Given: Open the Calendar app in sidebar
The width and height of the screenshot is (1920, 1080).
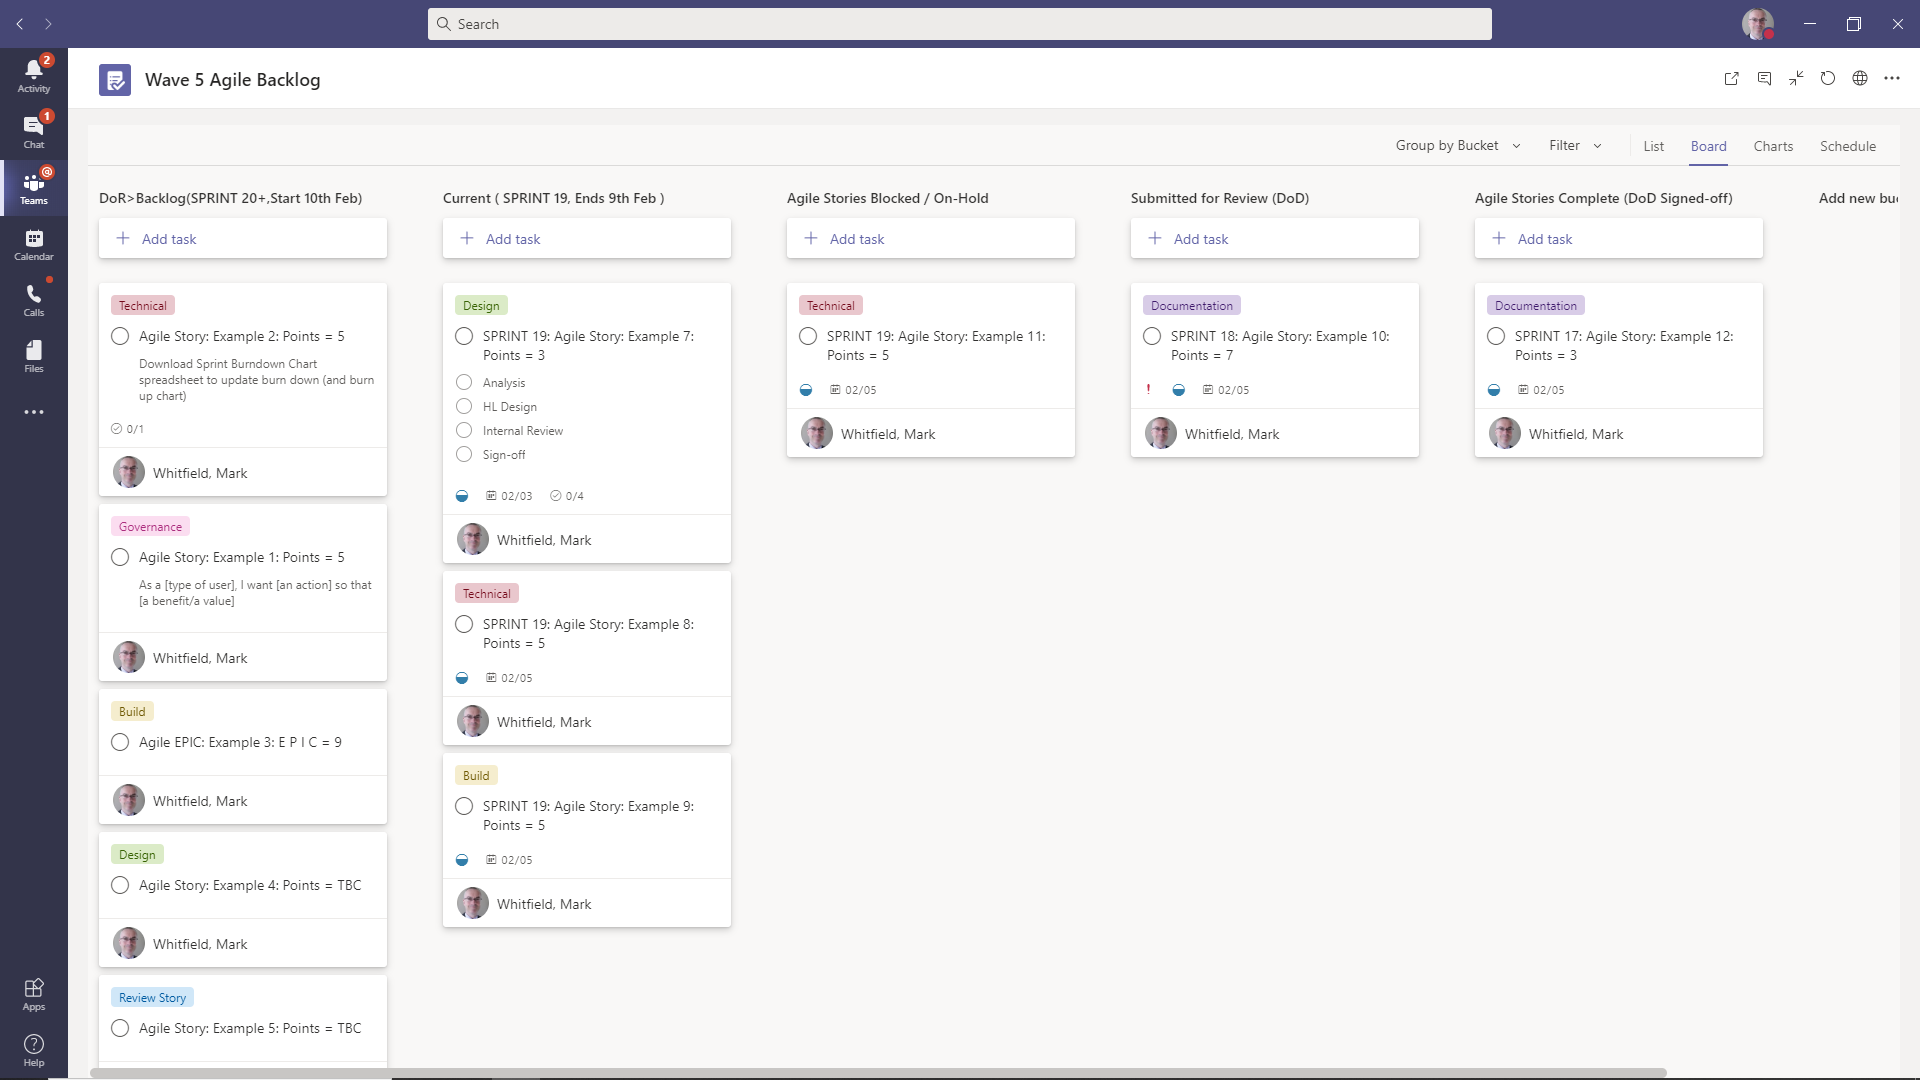Looking at the screenshot, I should (33, 244).
